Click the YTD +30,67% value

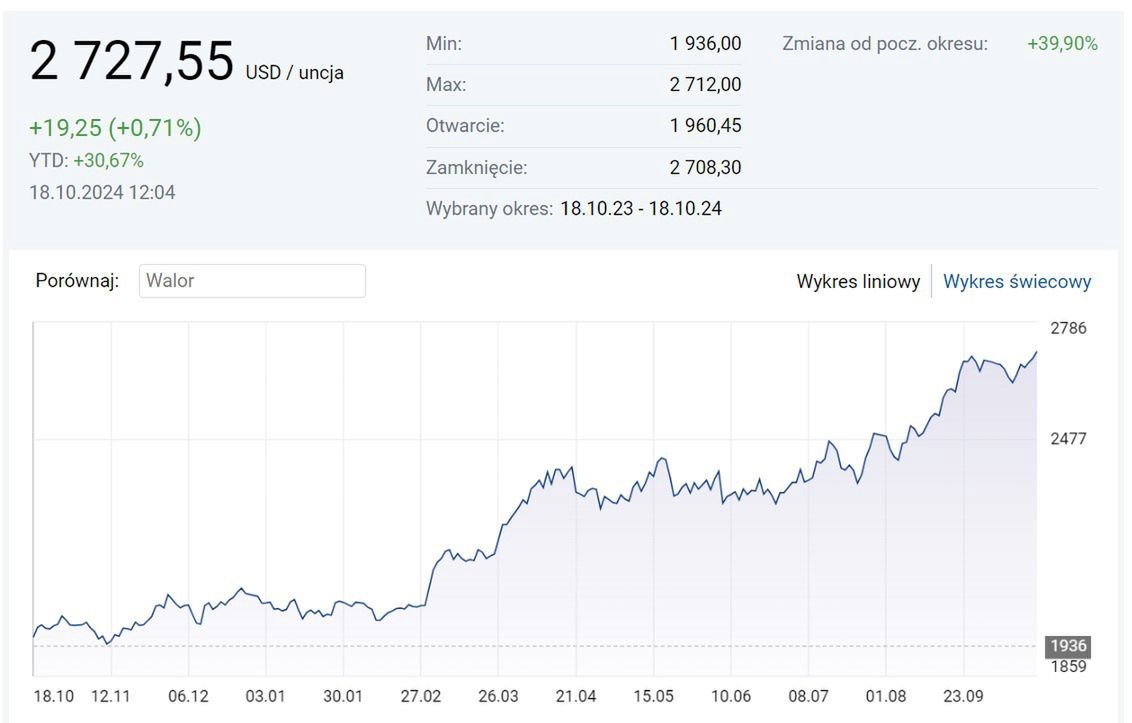[x=108, y=161]
